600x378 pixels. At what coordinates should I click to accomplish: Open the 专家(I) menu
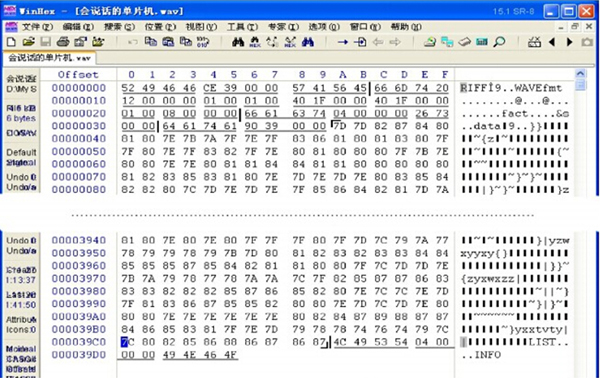coord(283,27)
